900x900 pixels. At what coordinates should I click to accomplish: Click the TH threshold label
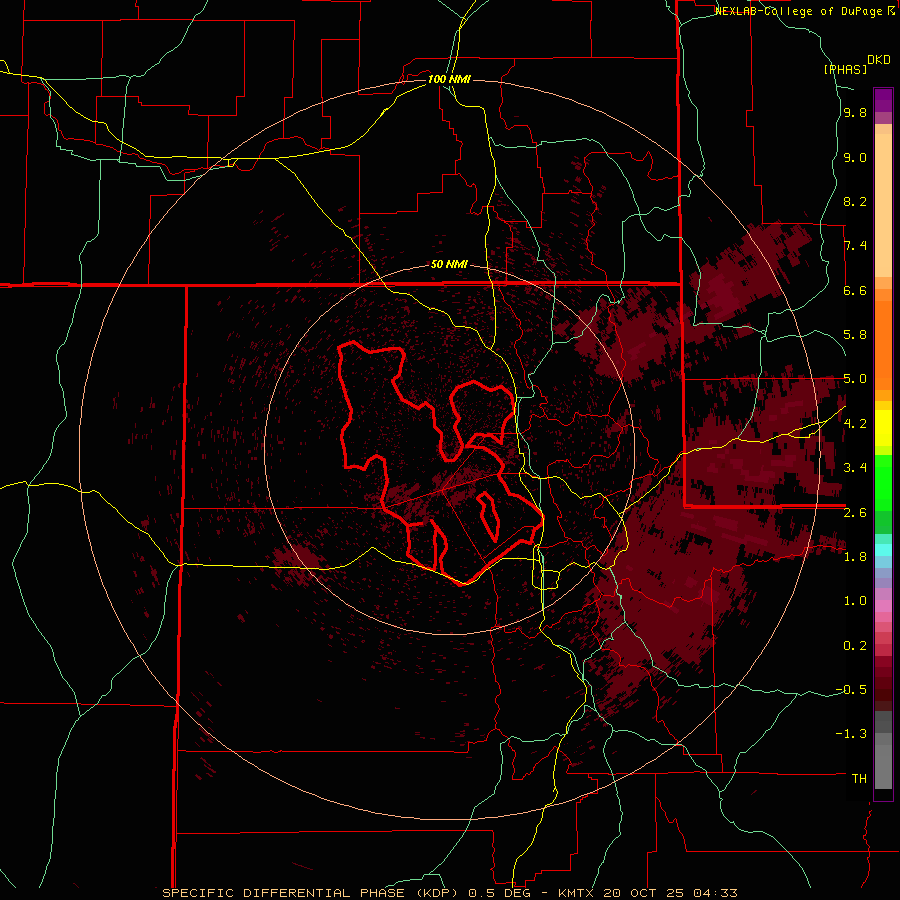pos(859,778)
